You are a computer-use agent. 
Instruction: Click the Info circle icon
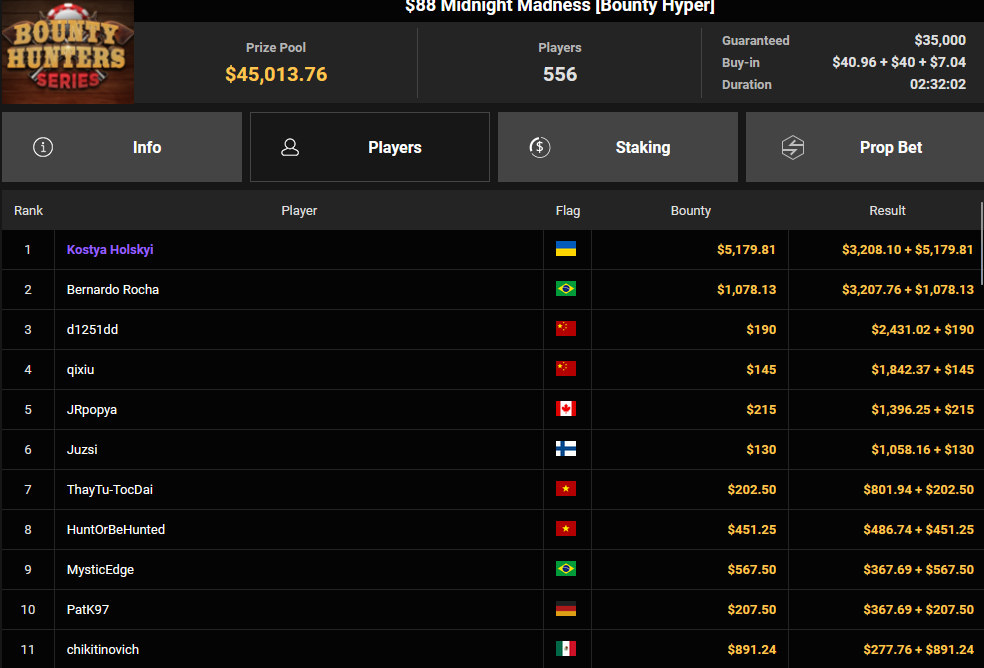coord(43,148)
